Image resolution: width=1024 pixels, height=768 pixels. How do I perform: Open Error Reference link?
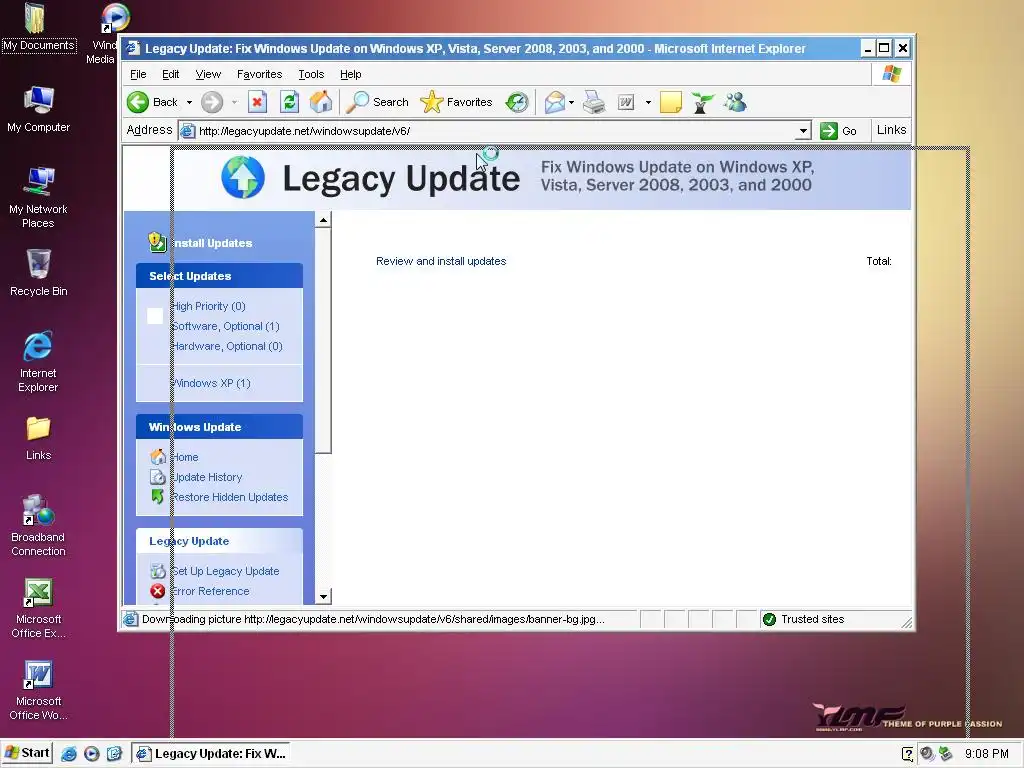(x=210, y=591)
